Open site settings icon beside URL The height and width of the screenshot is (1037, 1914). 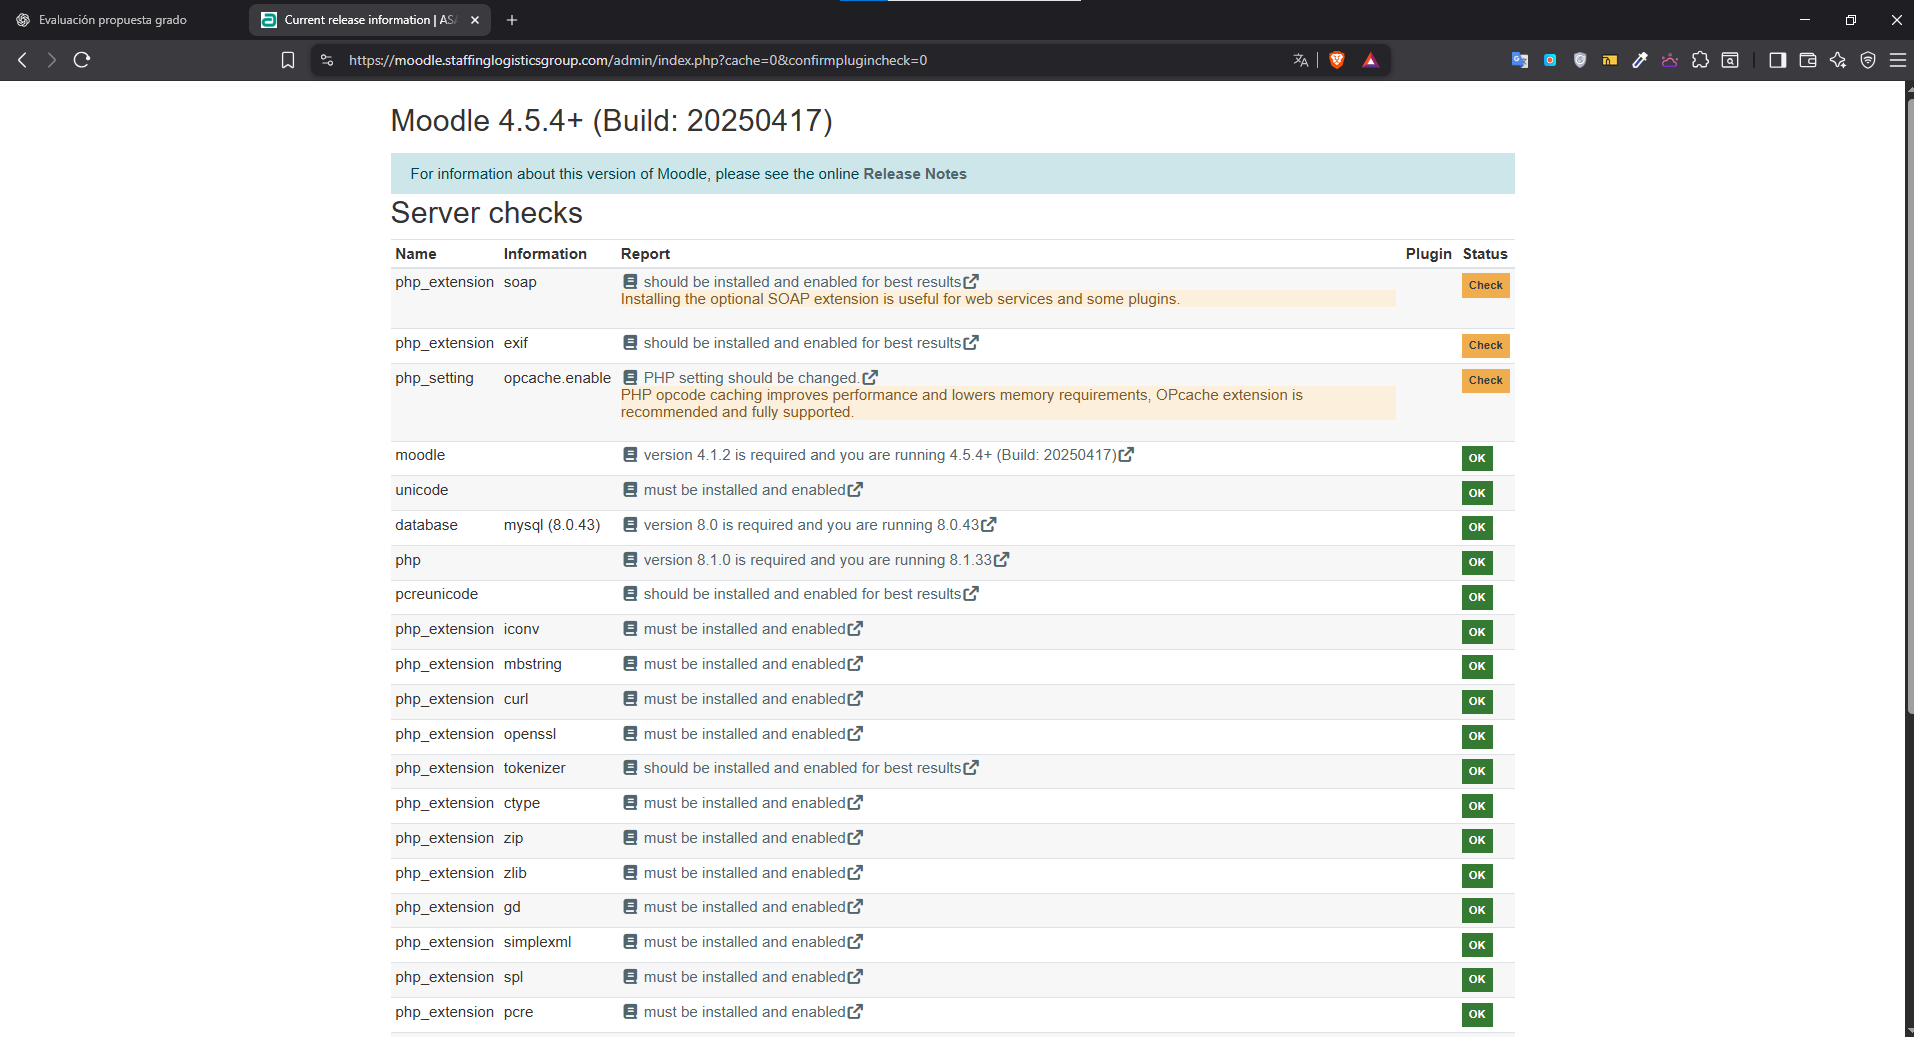coord(327,60)
